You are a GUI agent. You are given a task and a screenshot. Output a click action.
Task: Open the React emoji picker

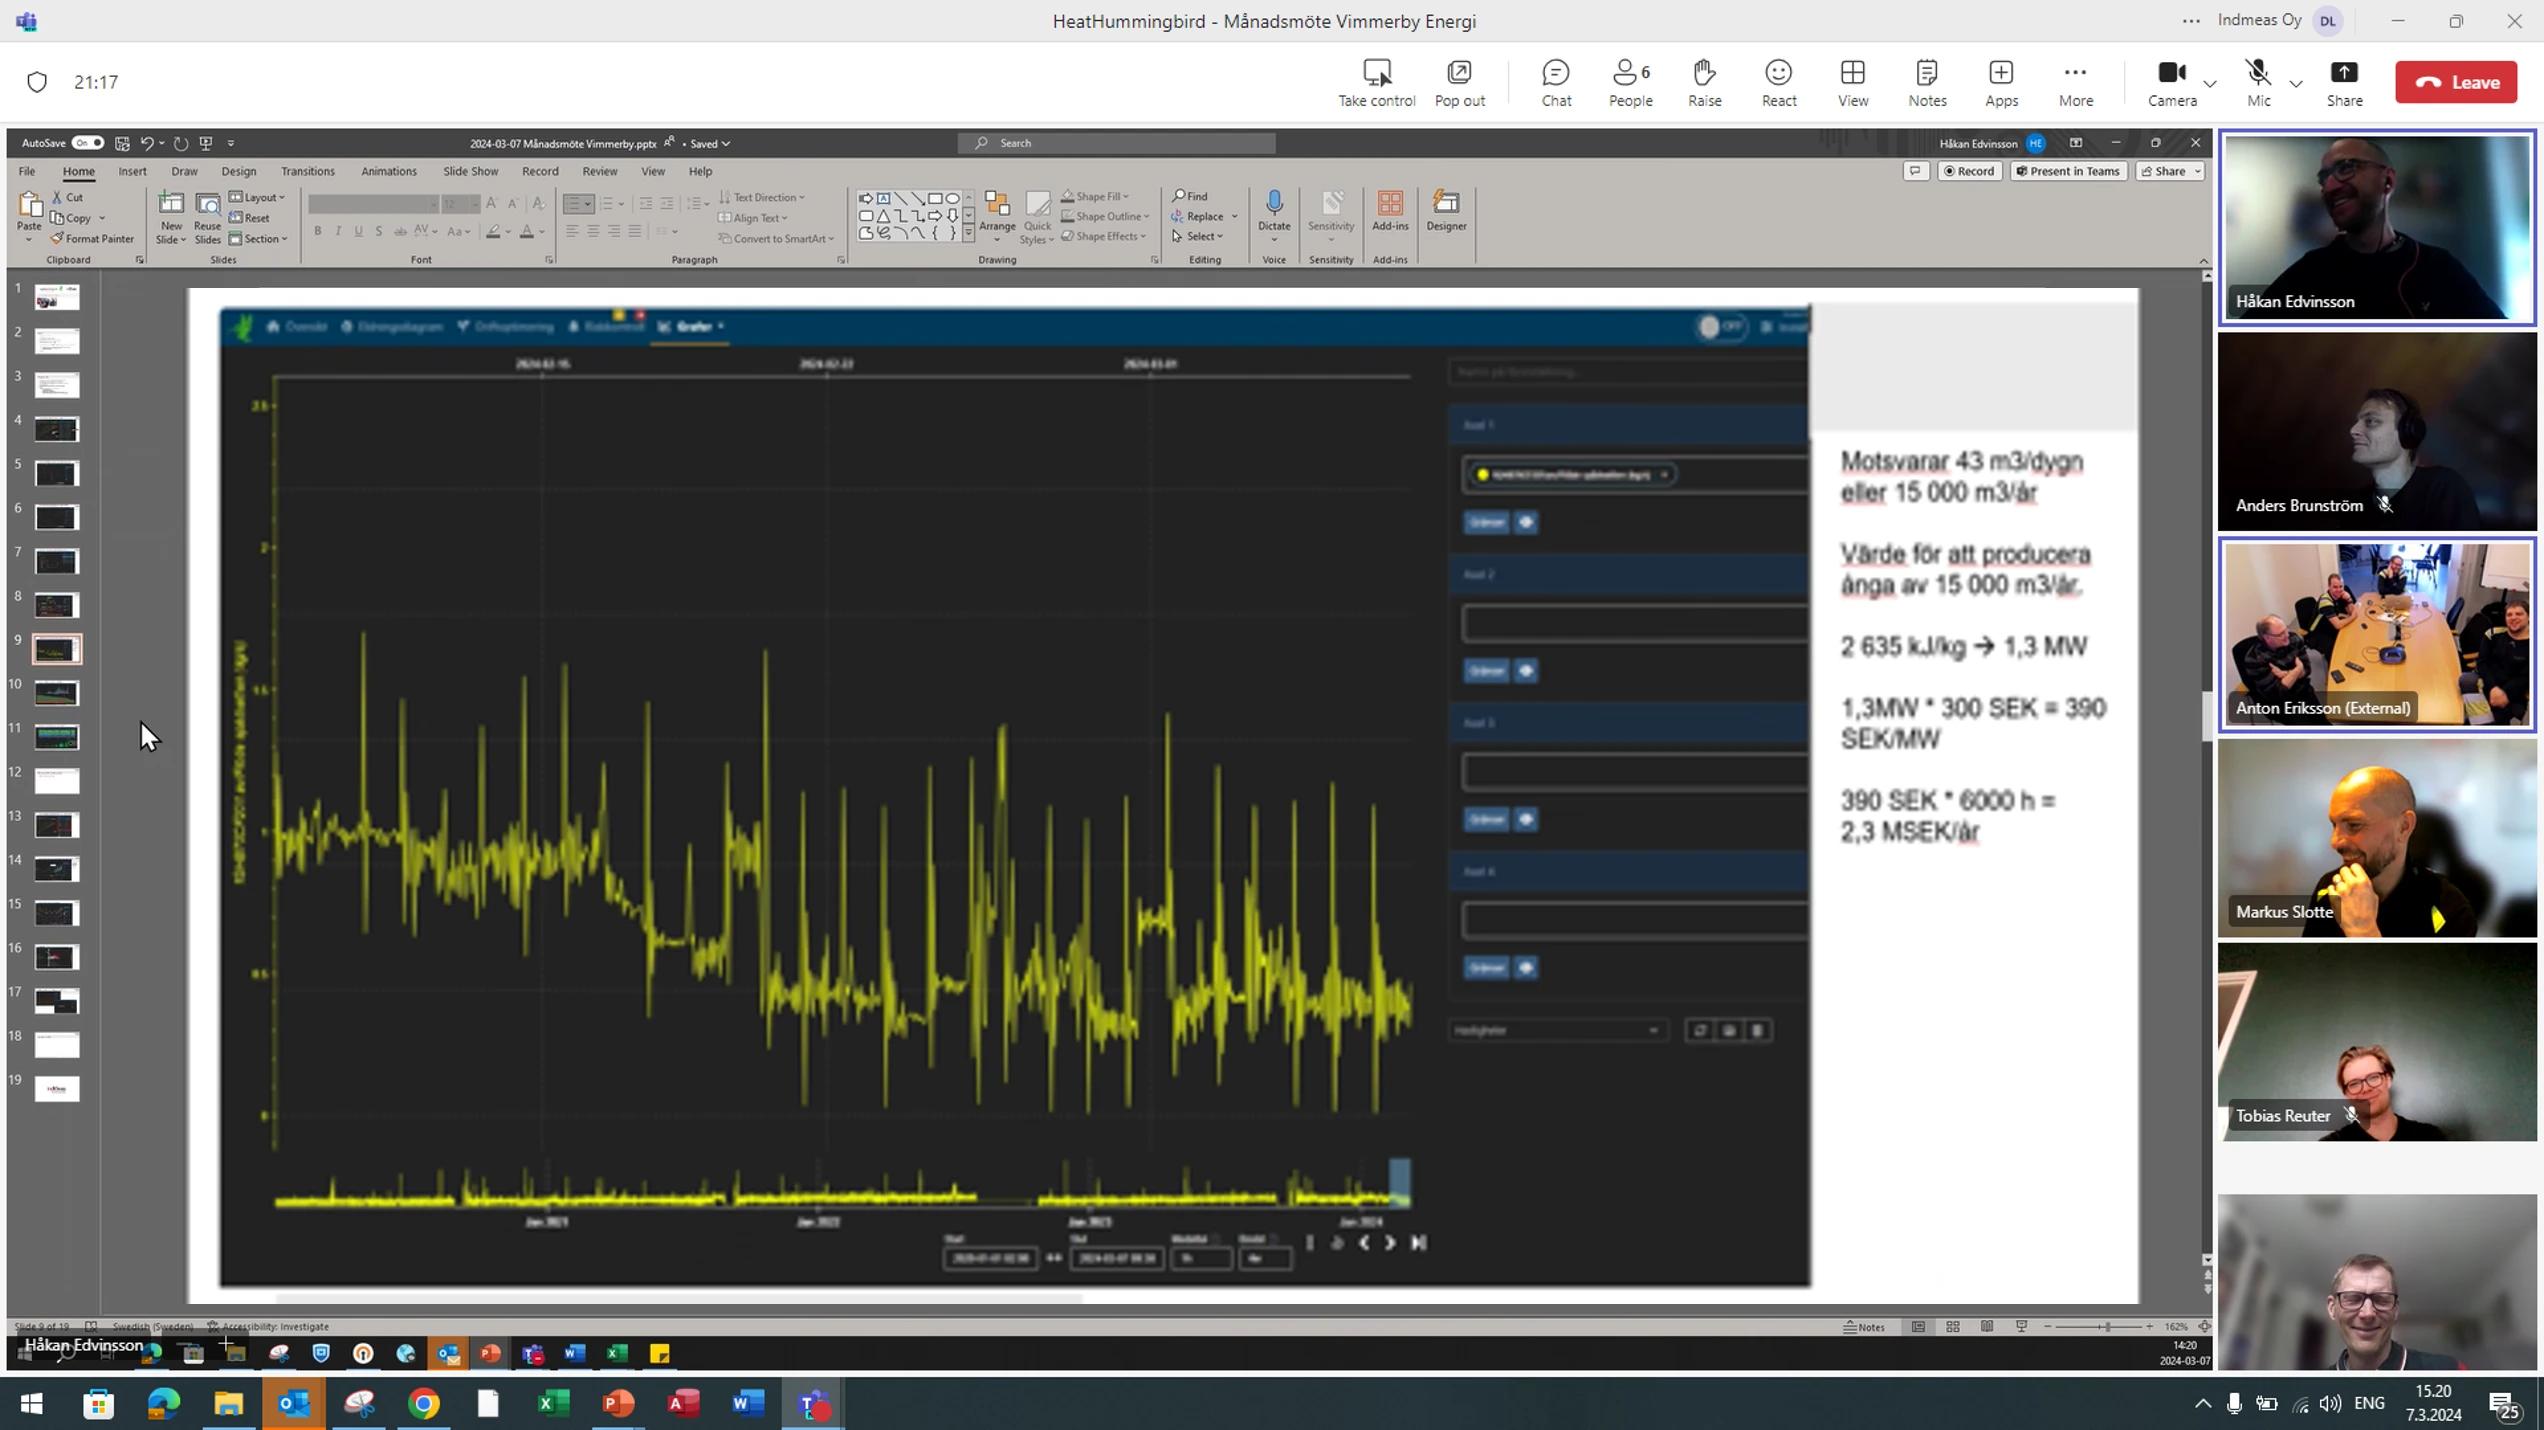pyautogui.click(x=1778, y=82)
